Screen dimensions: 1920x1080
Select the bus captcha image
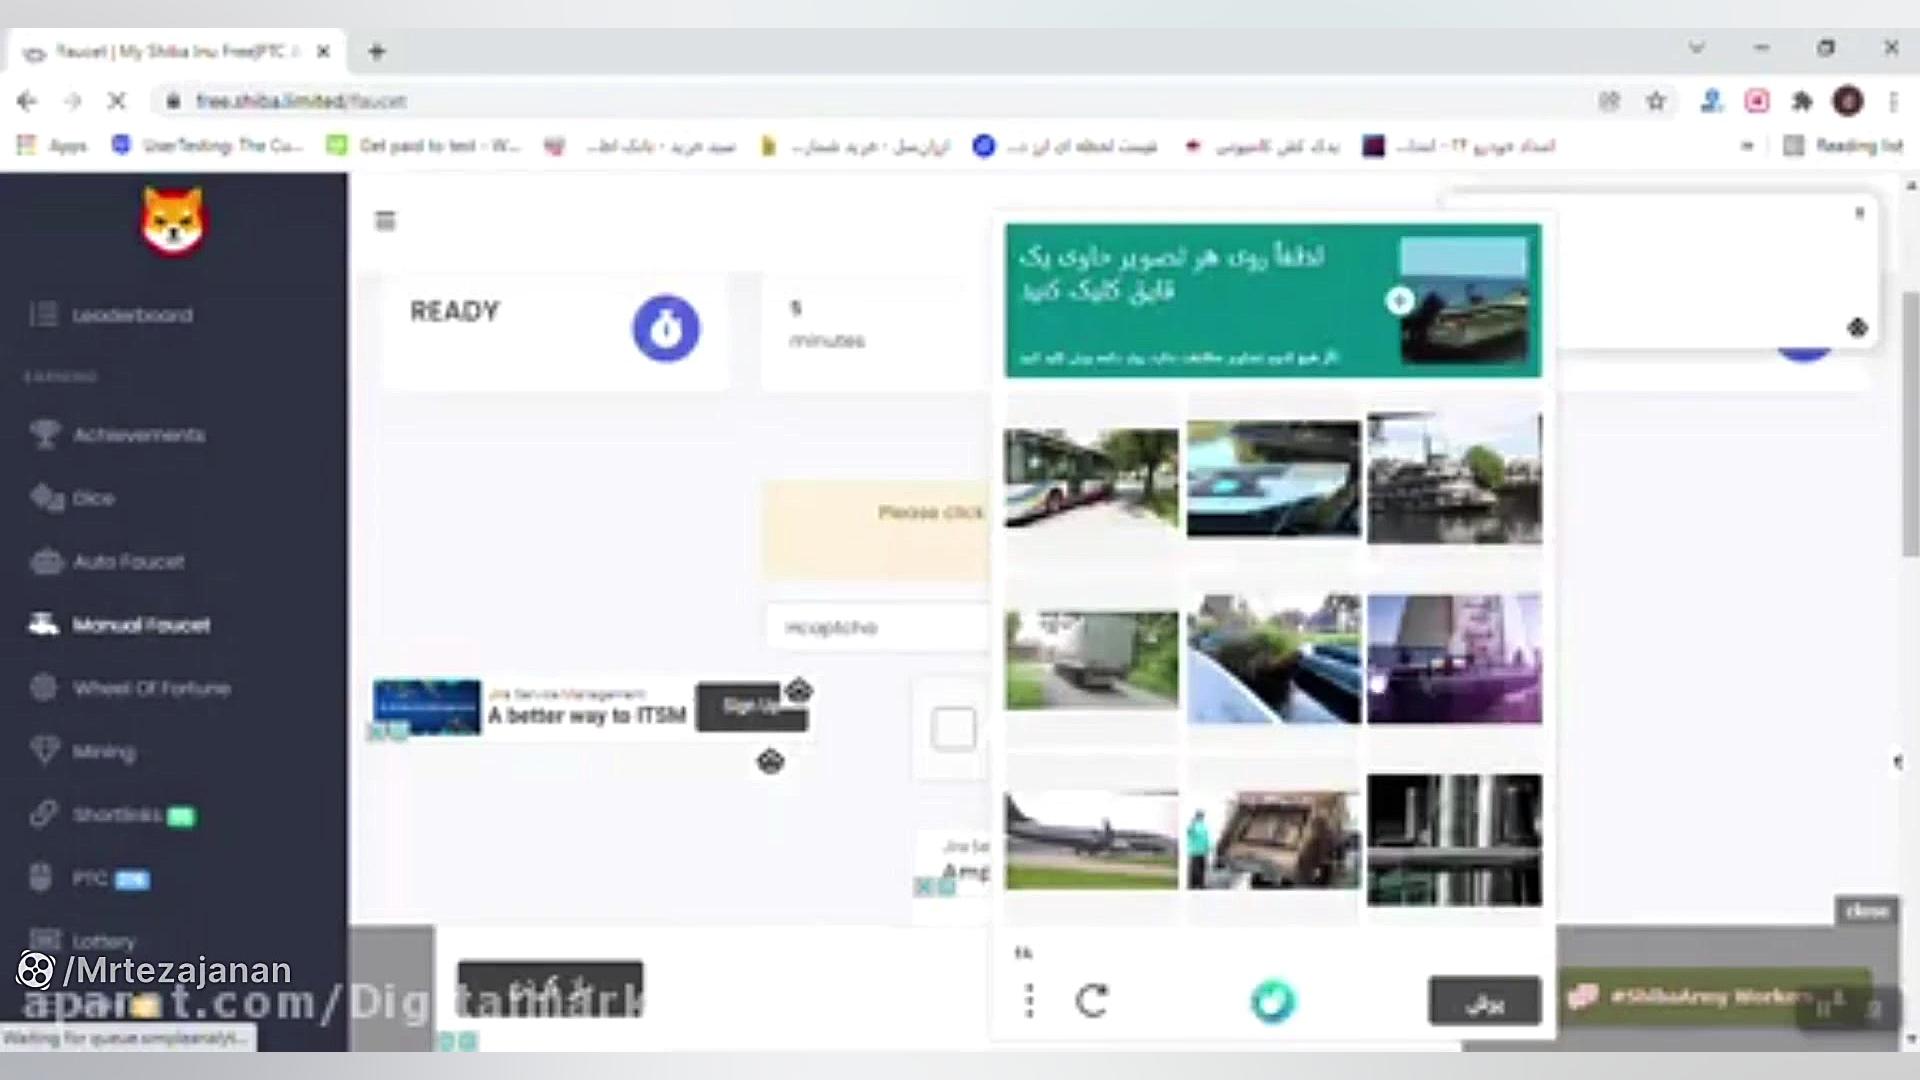(x=1091, y=478)
